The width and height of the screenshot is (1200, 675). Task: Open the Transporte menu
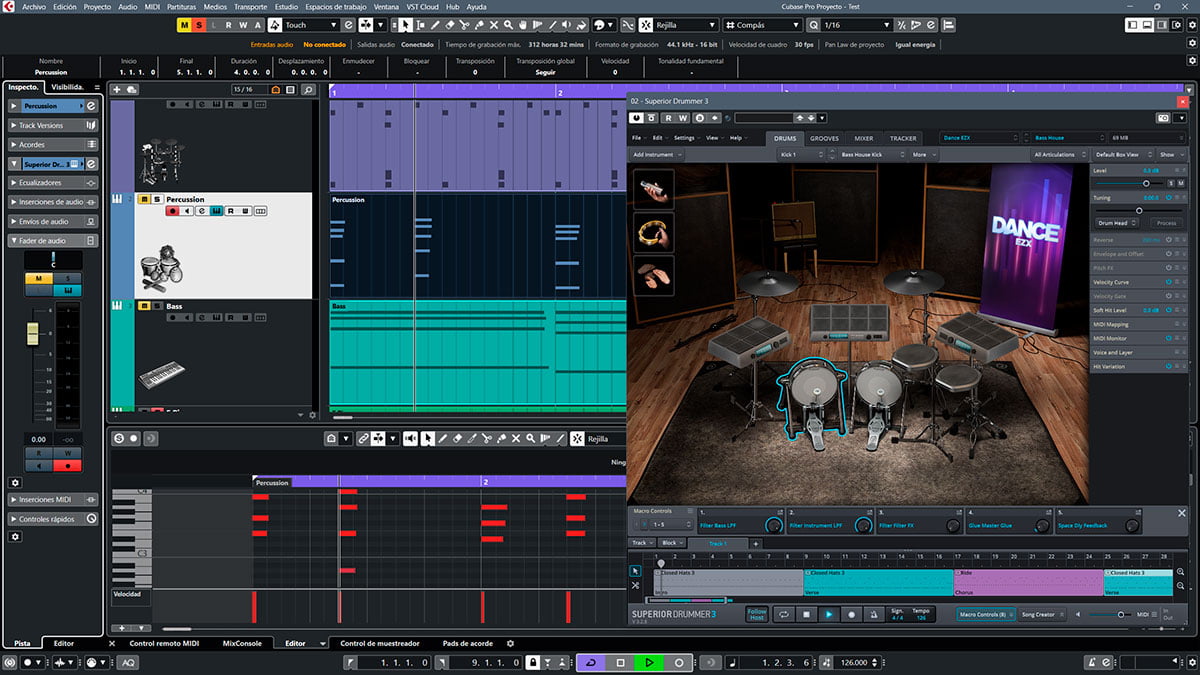(x=250, y=6)
